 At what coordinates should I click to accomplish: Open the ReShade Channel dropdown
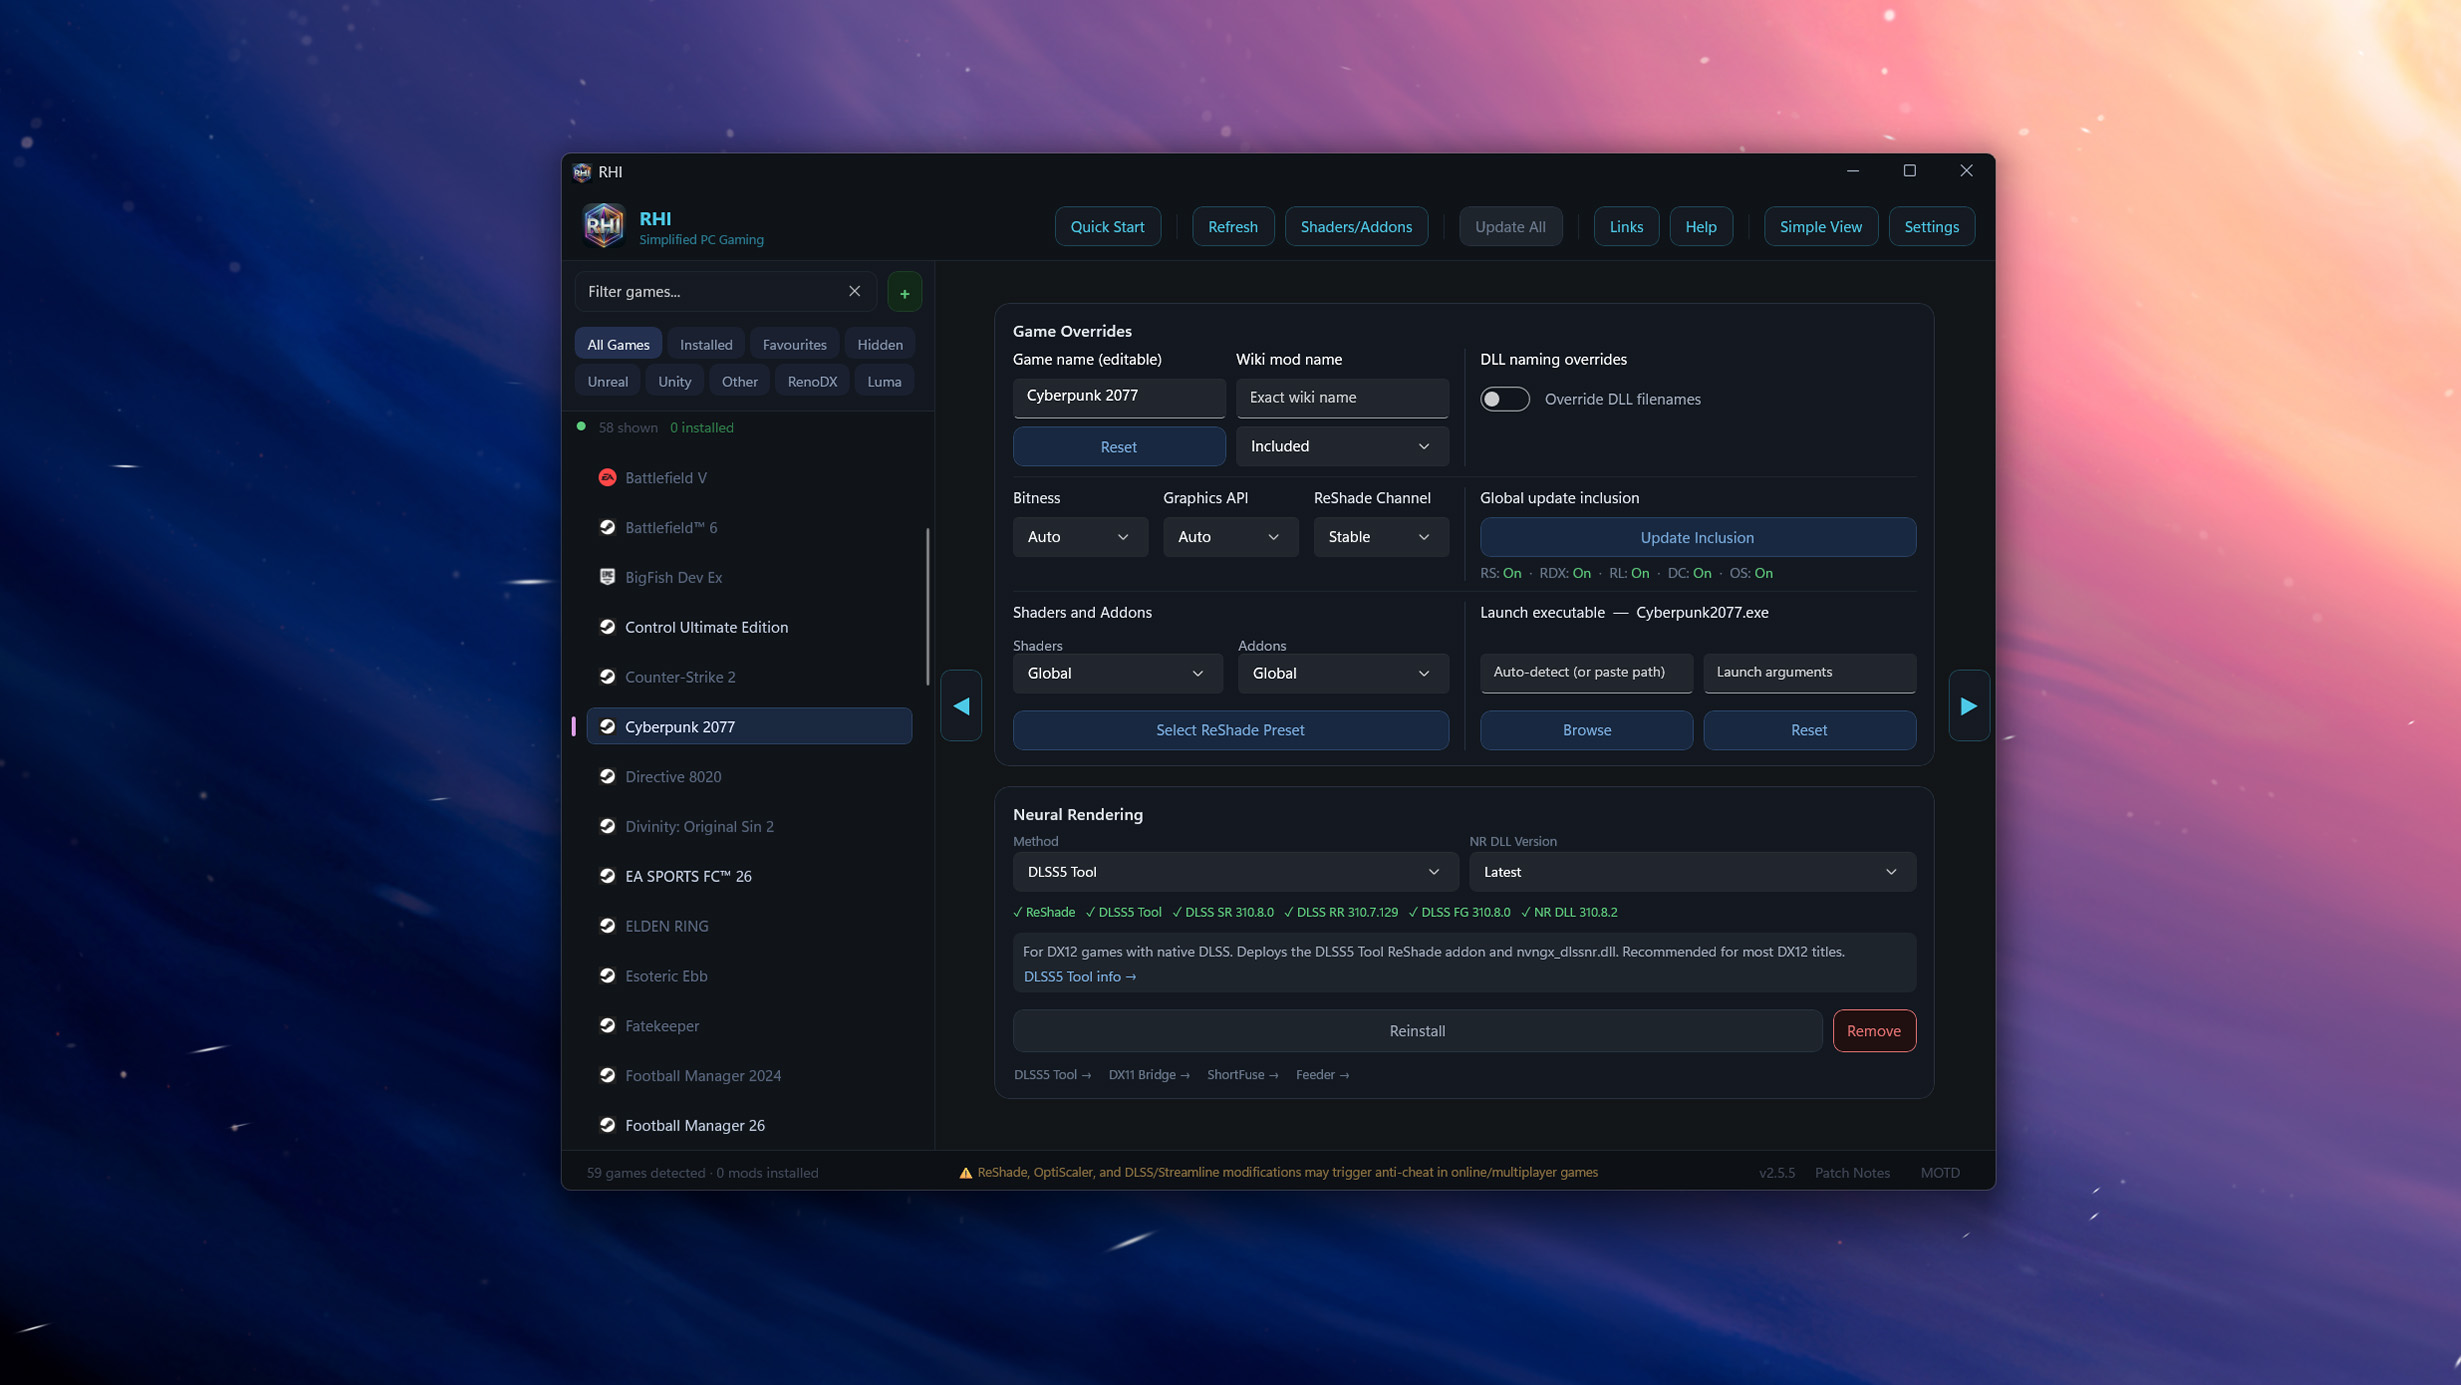pyautogui.click(x=1380, y=537)
